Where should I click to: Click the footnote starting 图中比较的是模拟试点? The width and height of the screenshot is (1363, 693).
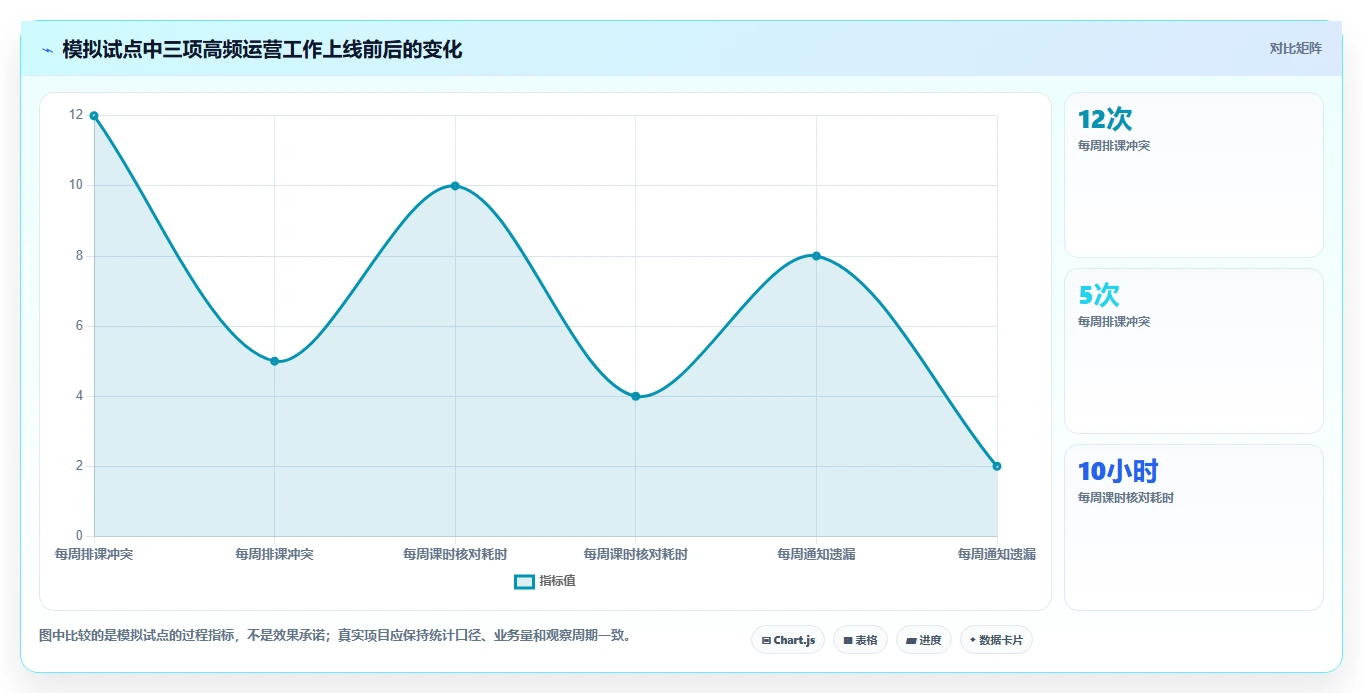pos(335,636)
